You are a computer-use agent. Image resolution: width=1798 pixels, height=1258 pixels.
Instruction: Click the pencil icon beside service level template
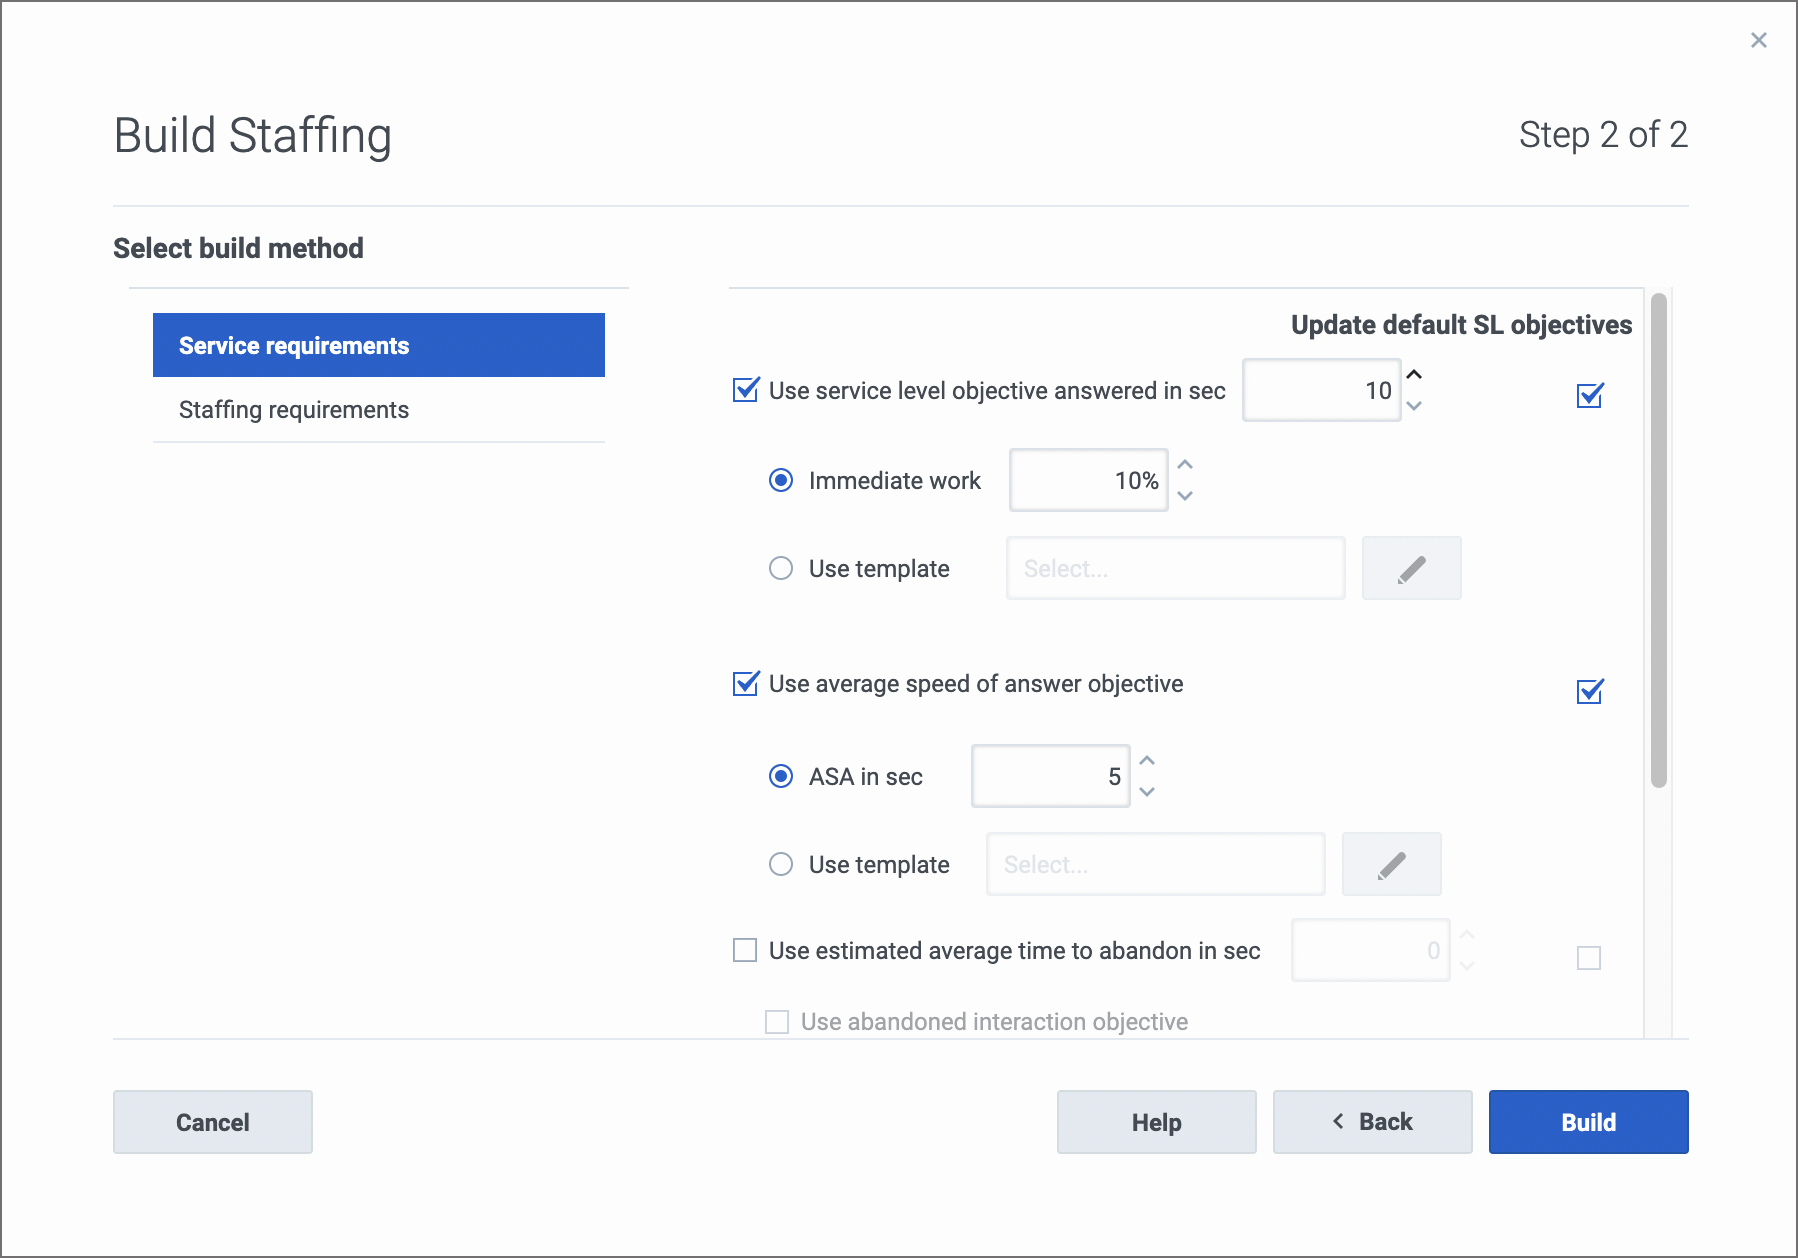(x=1411, y=569)
